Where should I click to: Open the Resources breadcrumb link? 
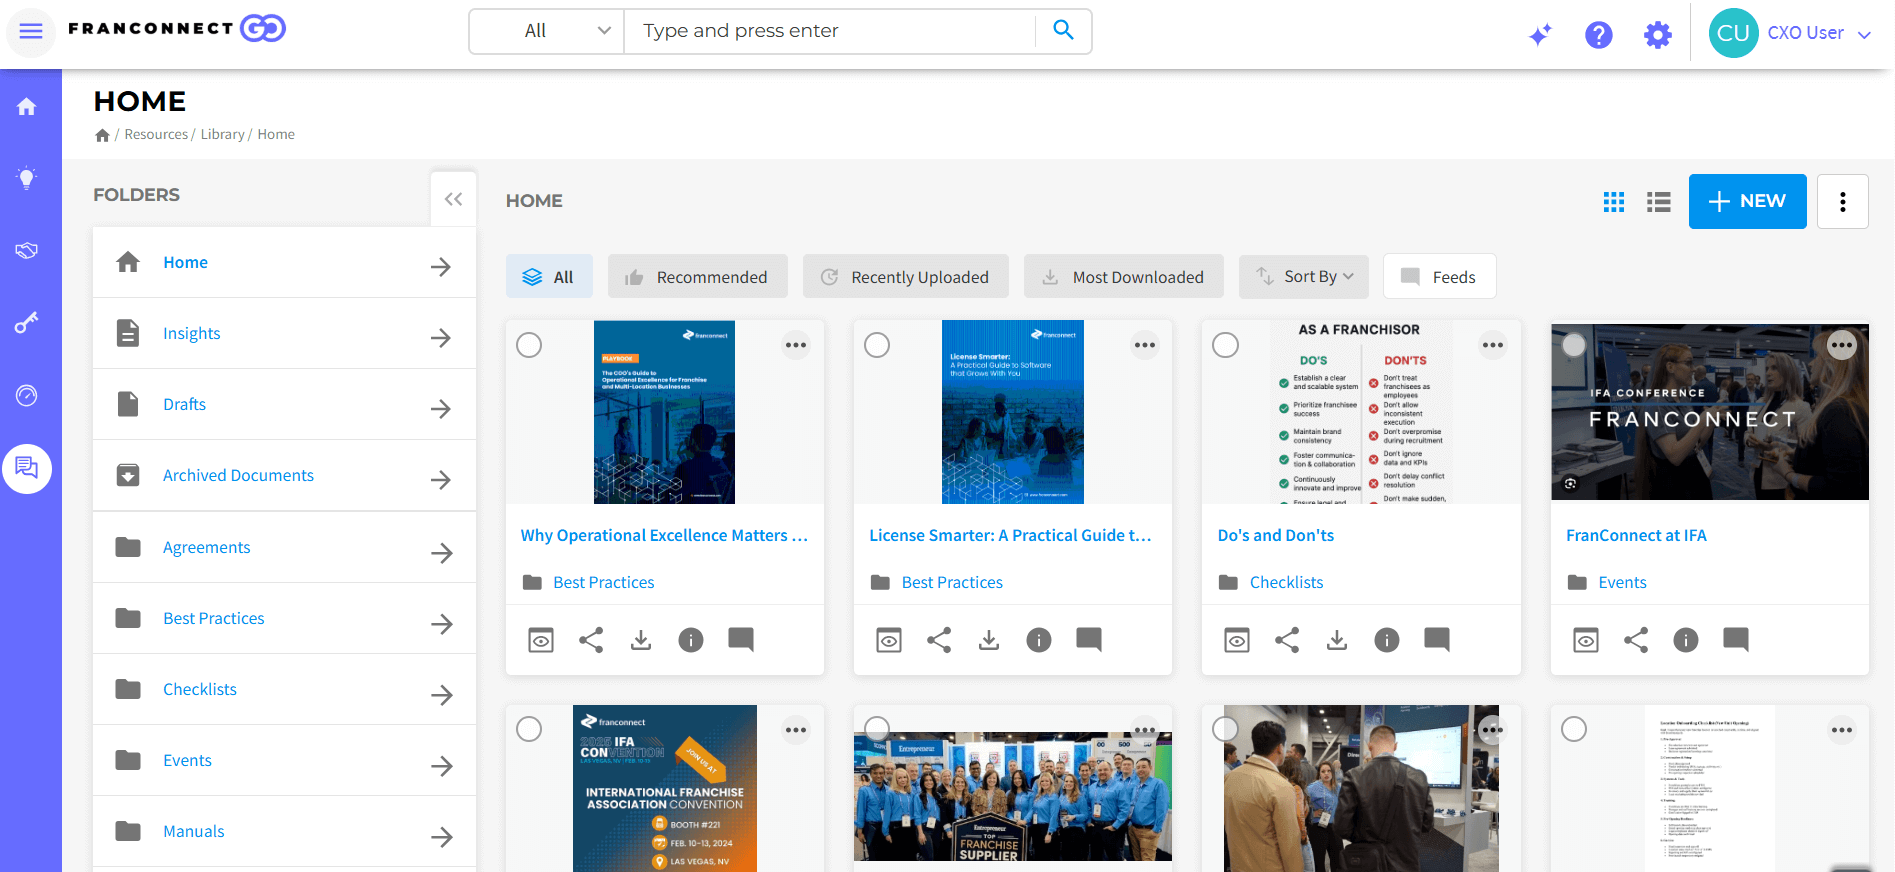click(156, 134)
